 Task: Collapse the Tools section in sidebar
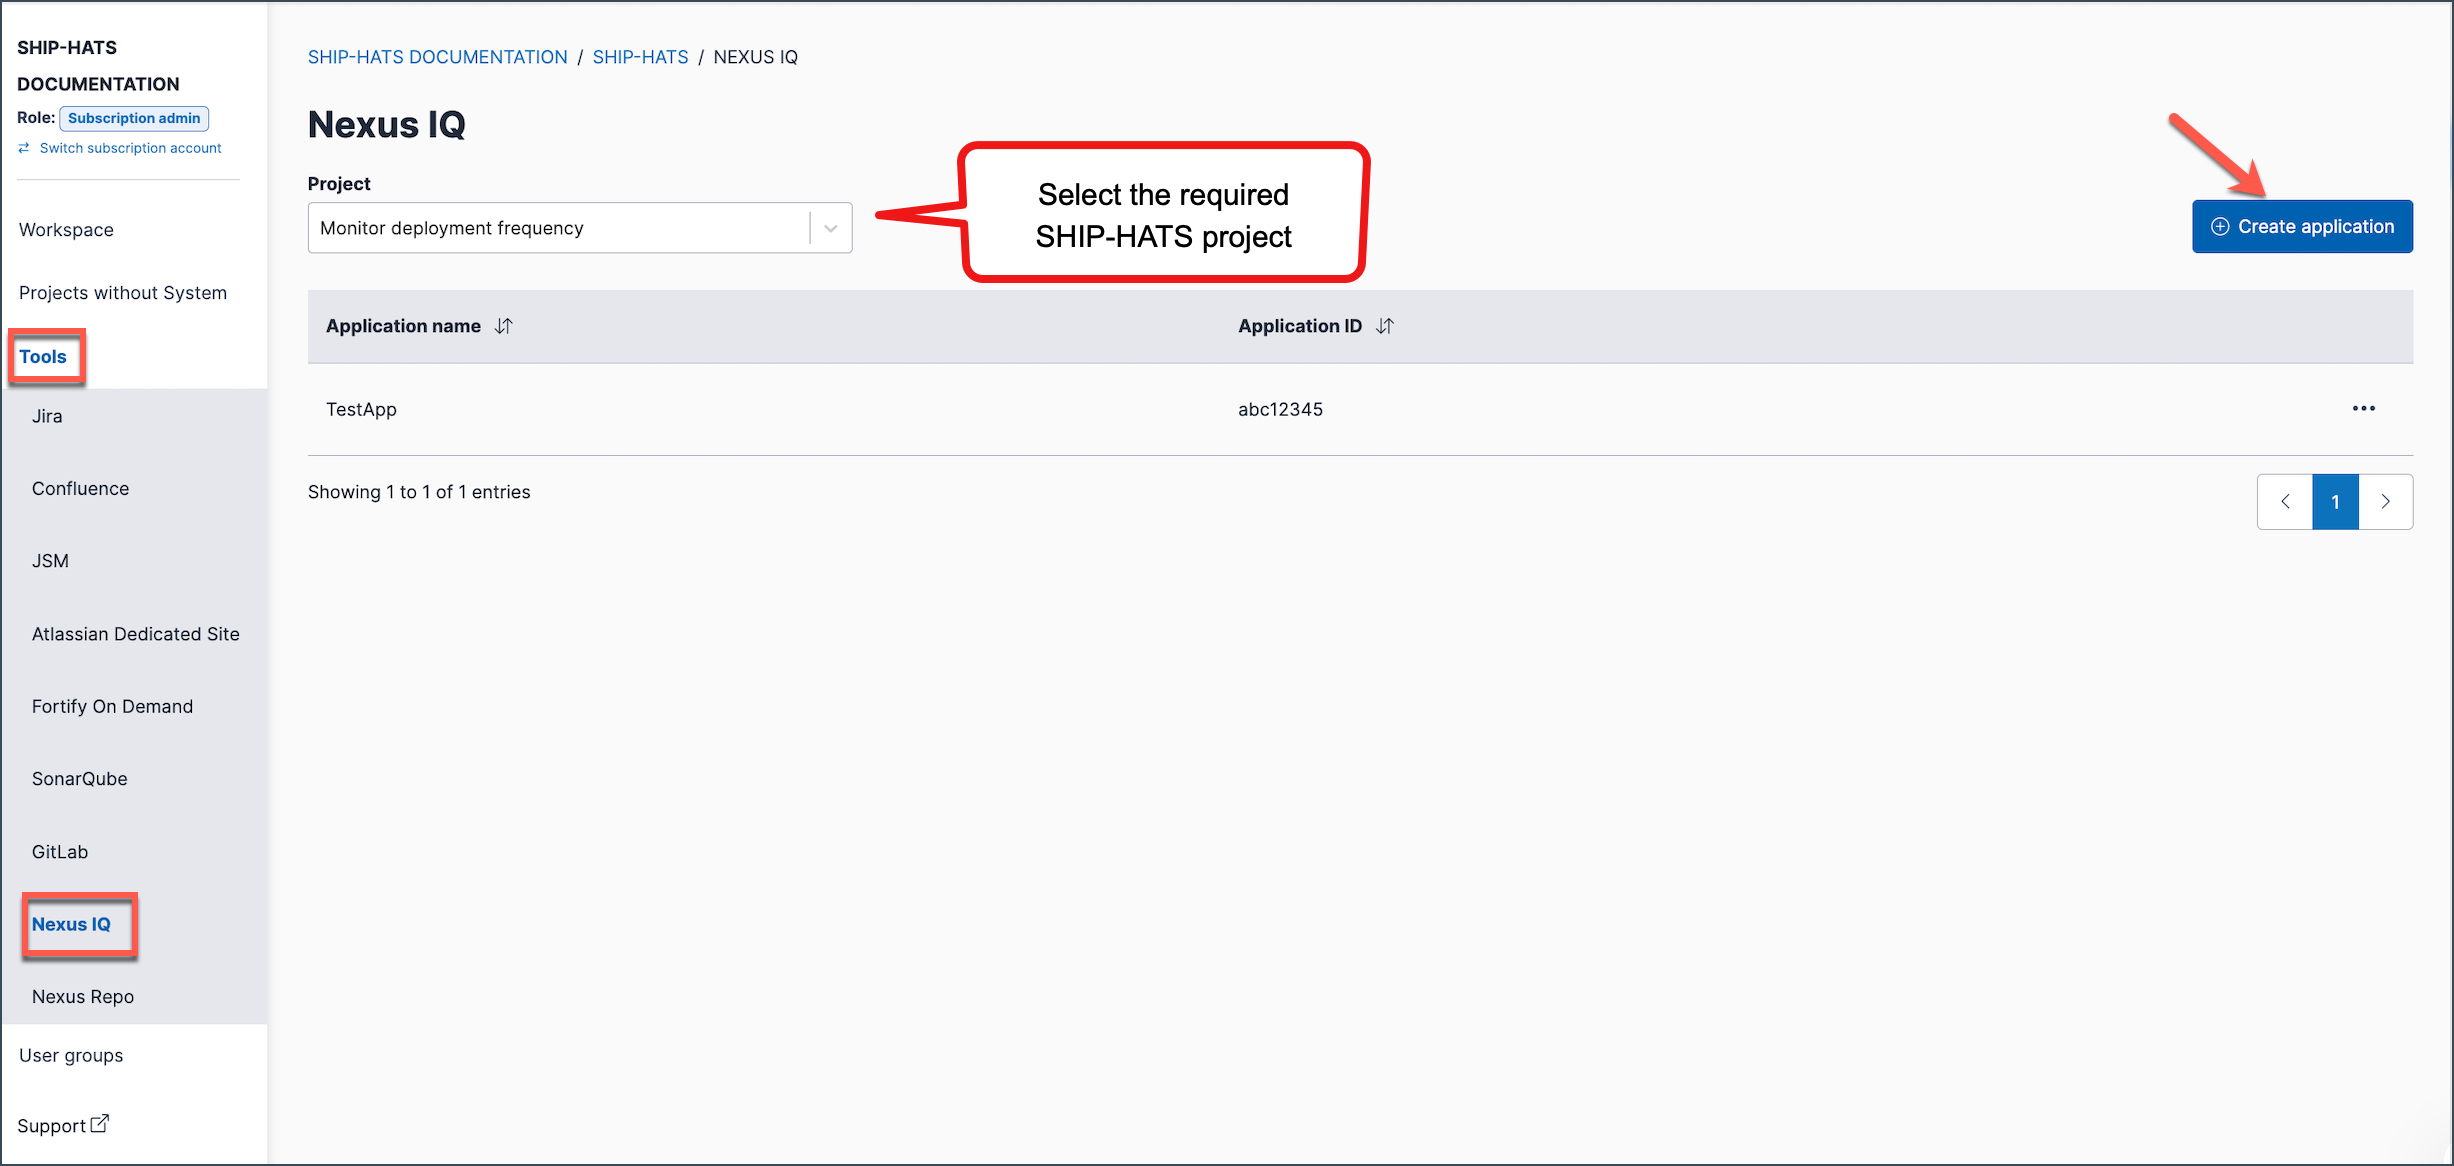pos(43,357)
